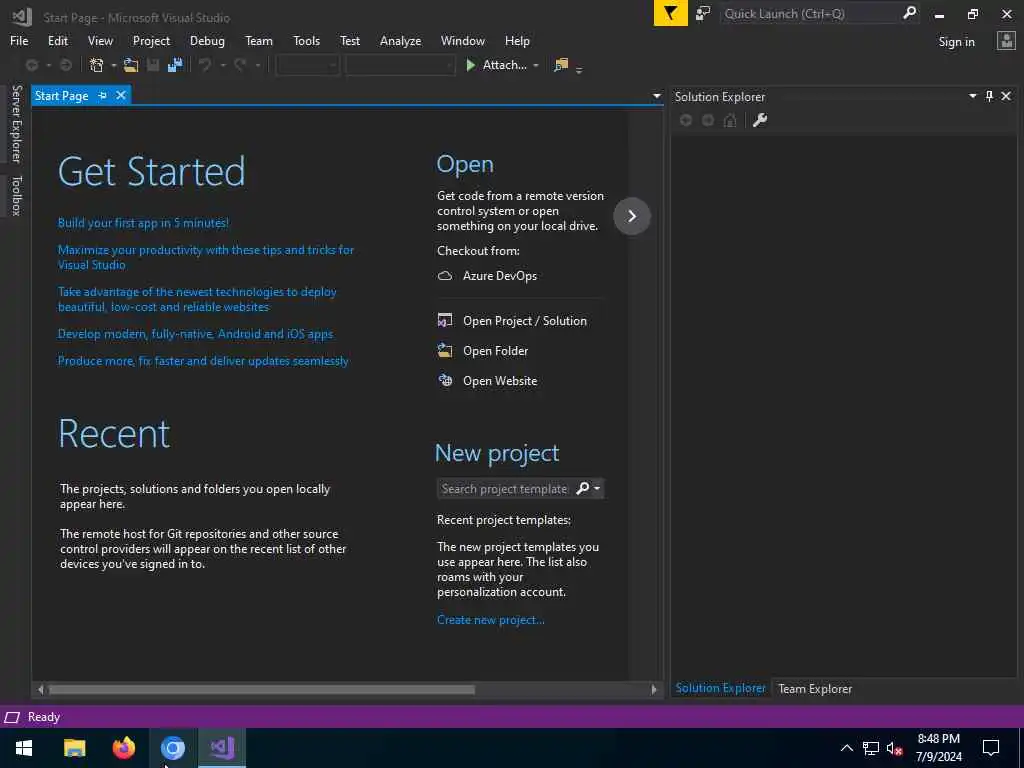Click the Start Page horizontal scrollbar thumb

(x=262, y=690)
